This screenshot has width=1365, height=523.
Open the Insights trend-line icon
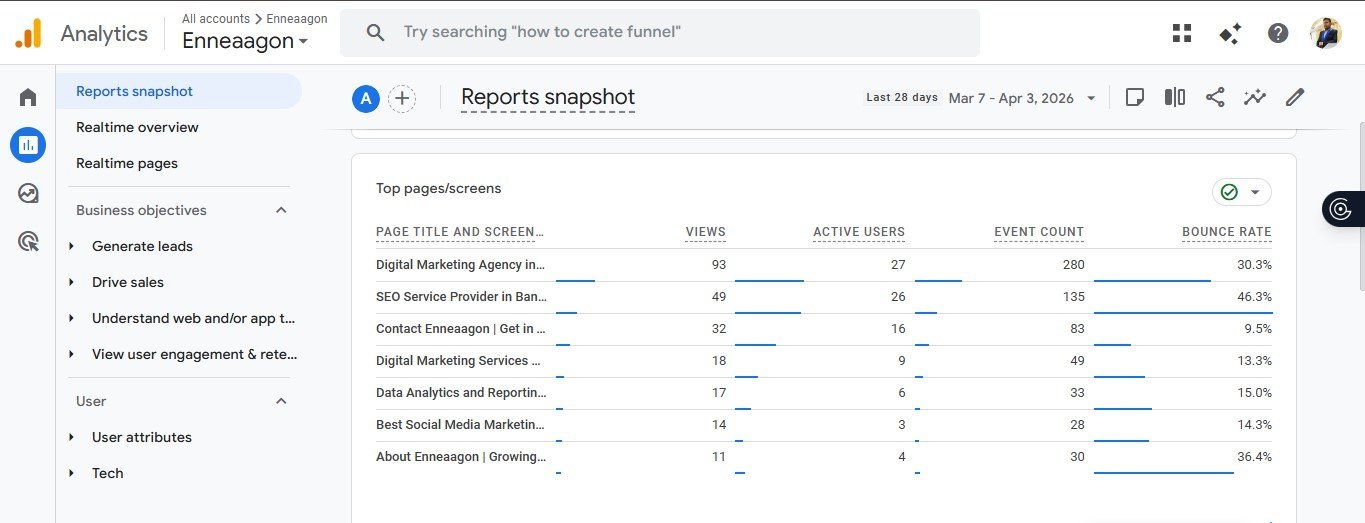[1255, 97]
